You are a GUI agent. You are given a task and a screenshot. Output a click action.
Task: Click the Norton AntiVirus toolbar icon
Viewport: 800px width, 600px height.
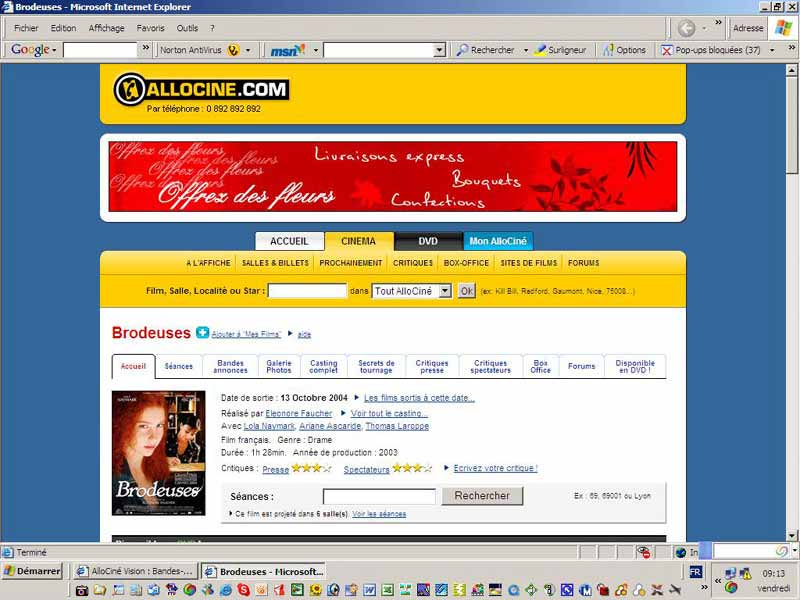click(231, 50)
